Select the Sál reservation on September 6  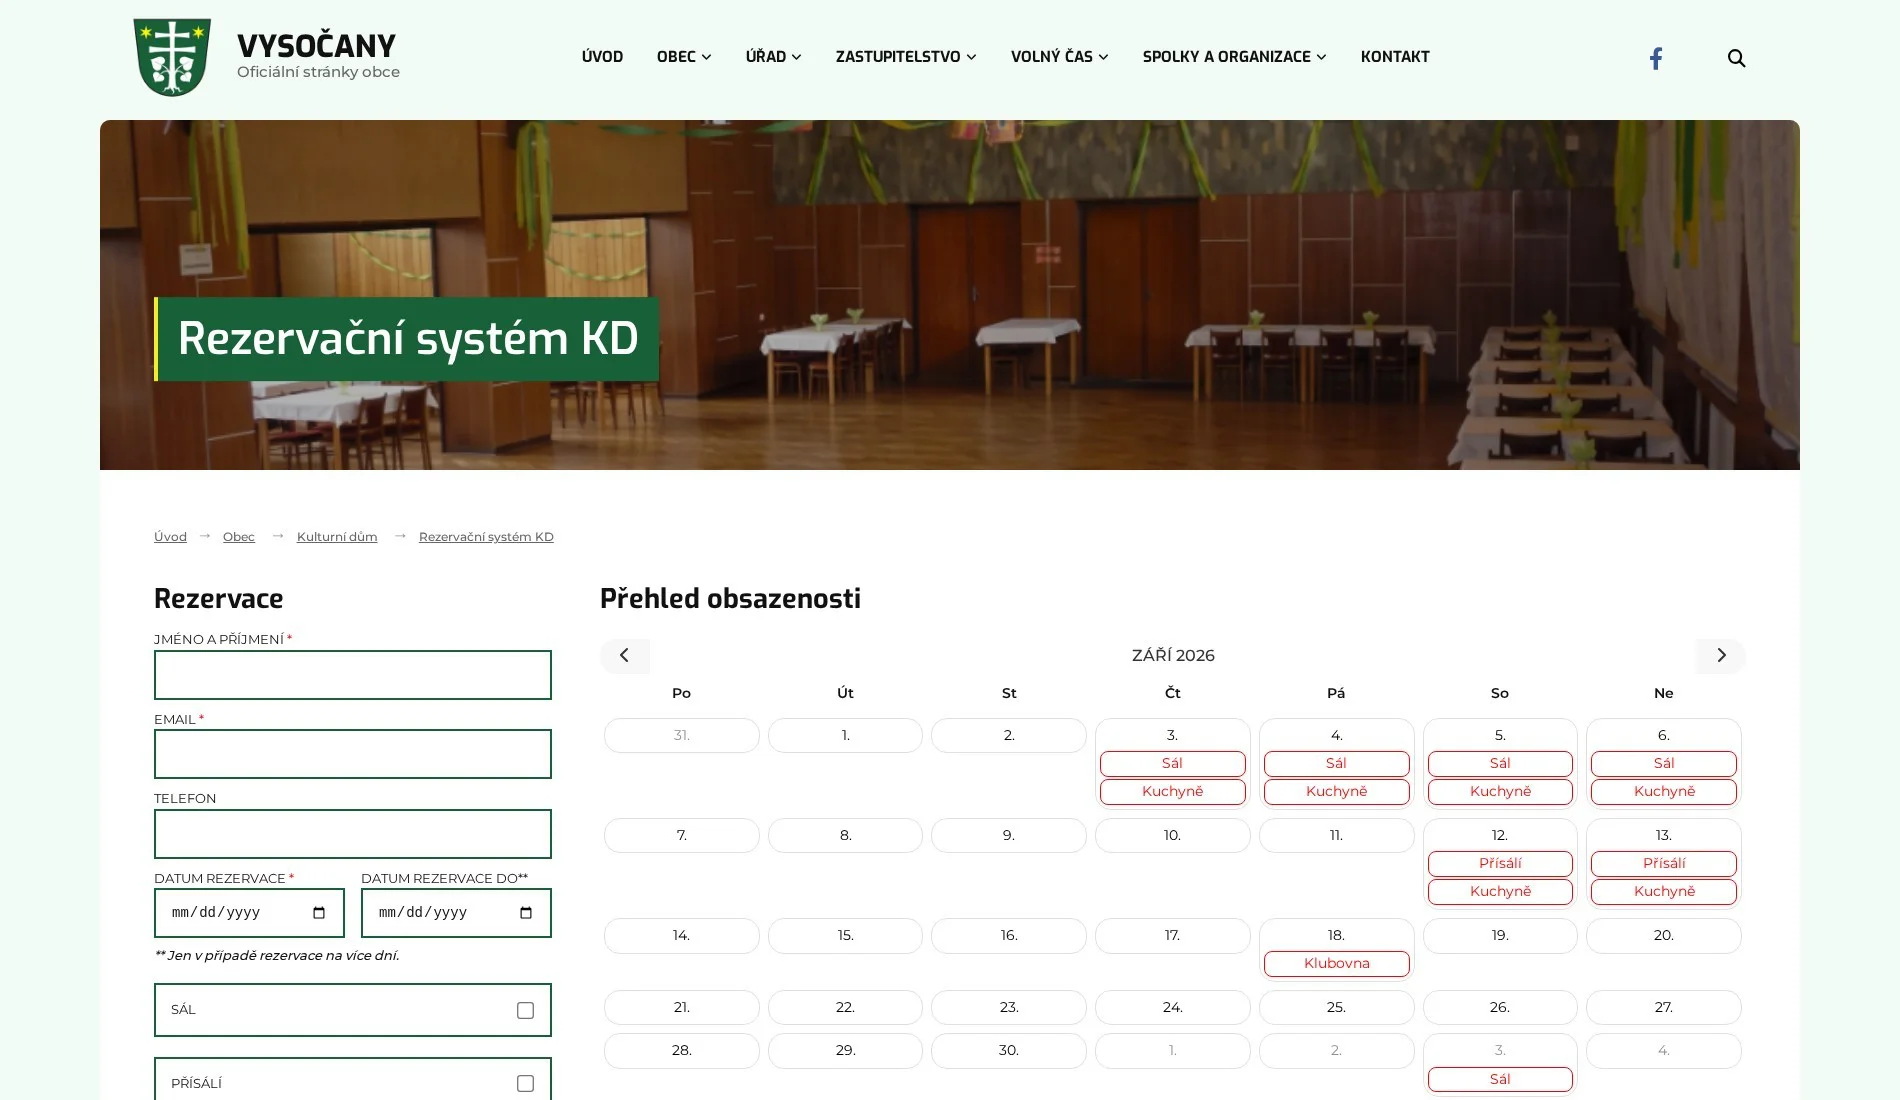coord(1664,763)
